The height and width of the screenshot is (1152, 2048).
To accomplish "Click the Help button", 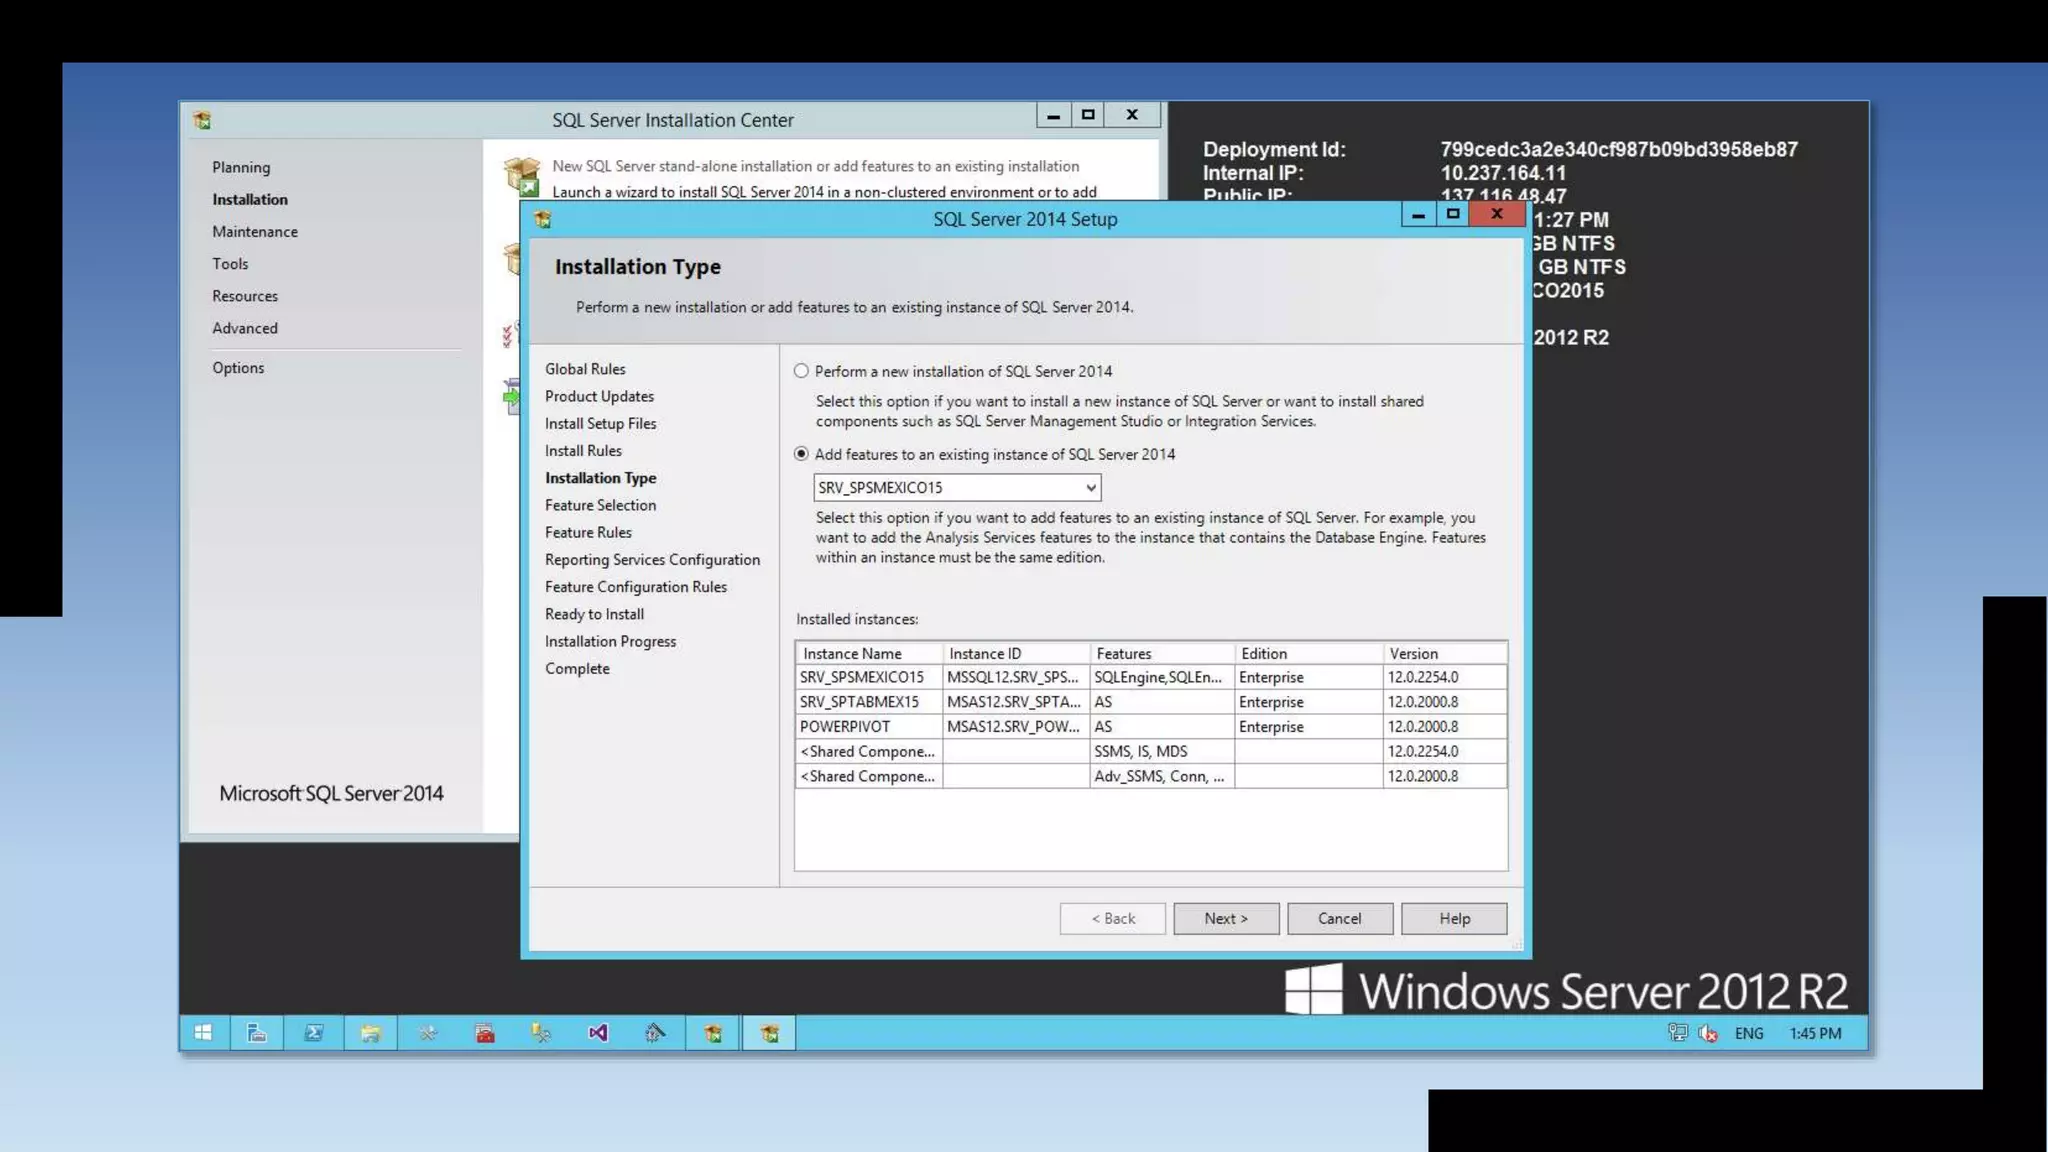I will (1453, 918).
